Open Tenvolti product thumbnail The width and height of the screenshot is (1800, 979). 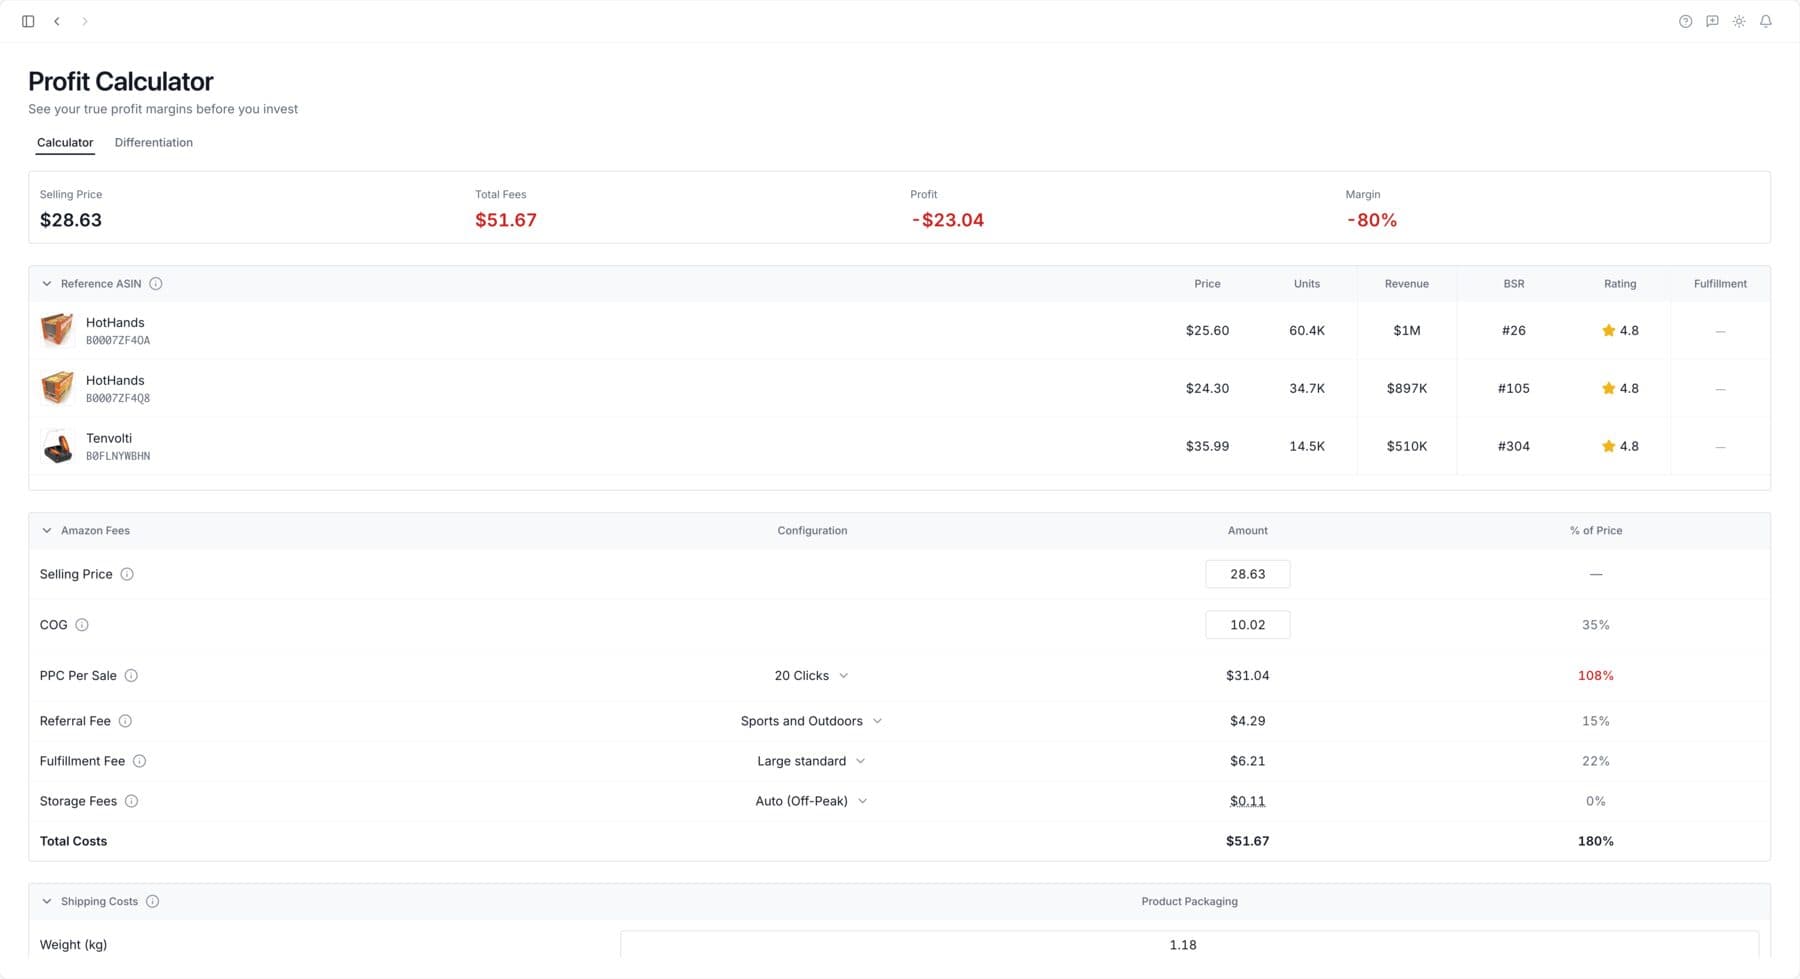(57, 446)
